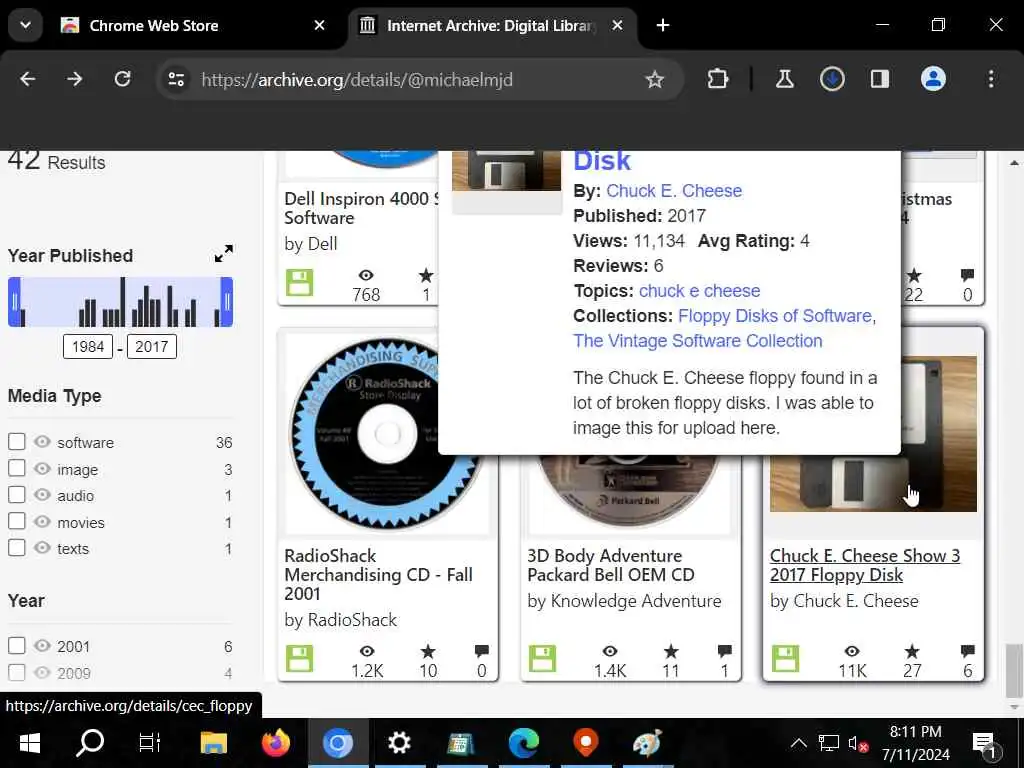Launch Firefox from the taskbar
This screenshot has width=1024, height=768.
pyautogui.click(x=276, y=743)
